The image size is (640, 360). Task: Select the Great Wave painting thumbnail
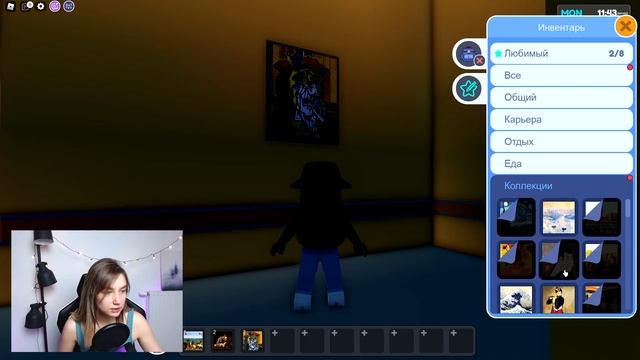[x=516, y=299]
